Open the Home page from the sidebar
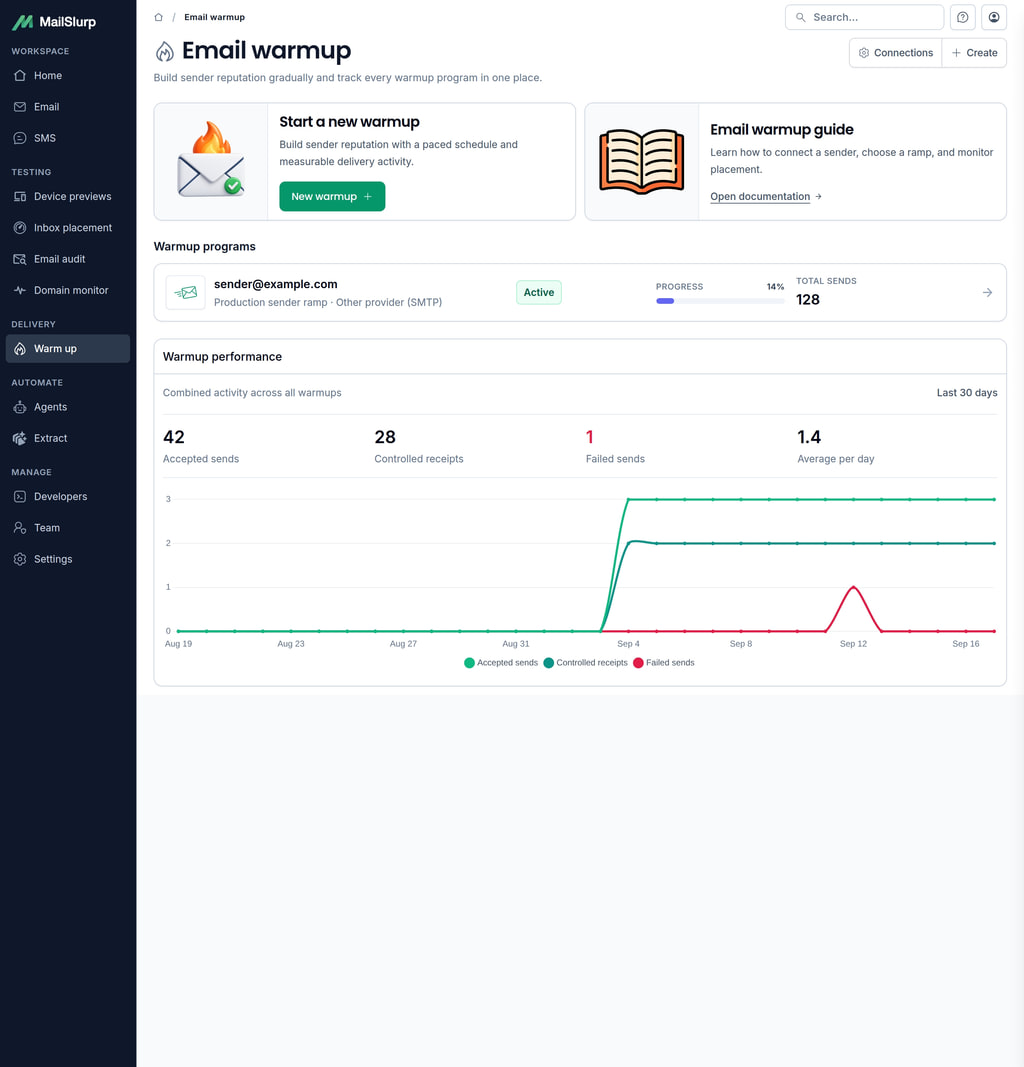The width and height of the screenshot is (1024, 1067). tap(67, 76)
